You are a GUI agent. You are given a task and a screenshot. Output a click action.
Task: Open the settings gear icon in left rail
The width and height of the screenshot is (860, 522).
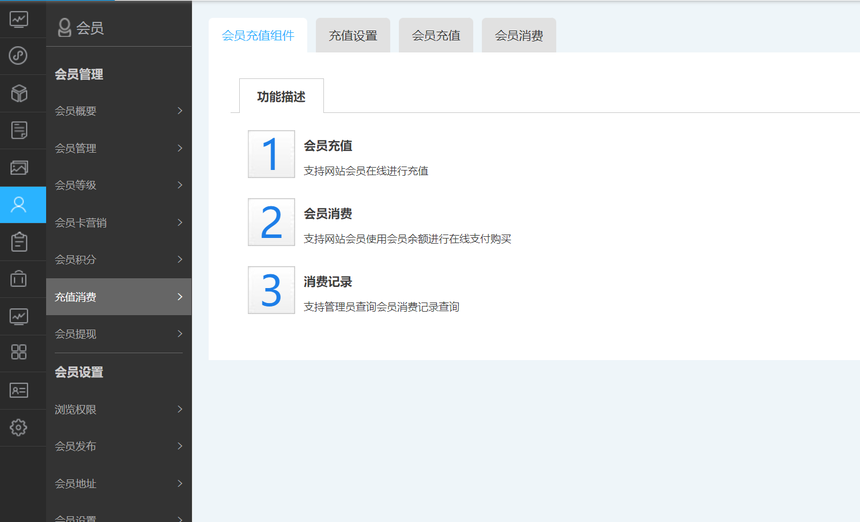coord(19,427)
